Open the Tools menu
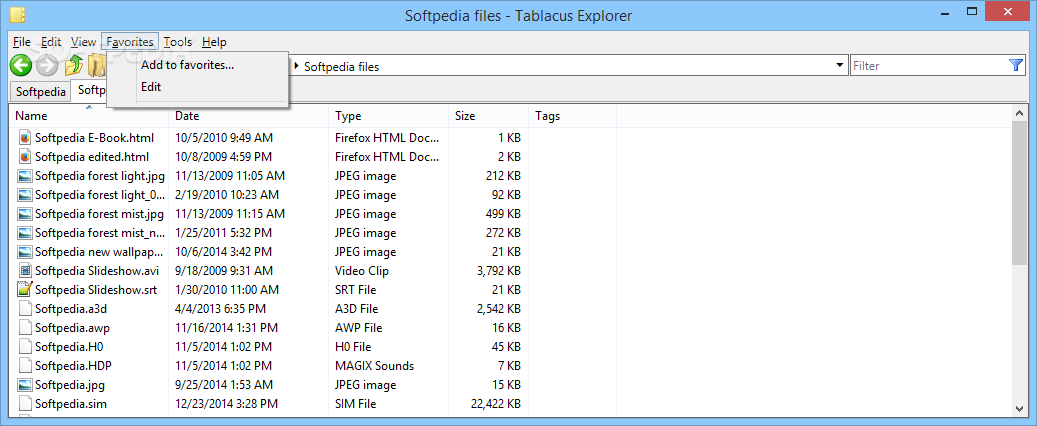1037x426 pixels. pos(178,42)
